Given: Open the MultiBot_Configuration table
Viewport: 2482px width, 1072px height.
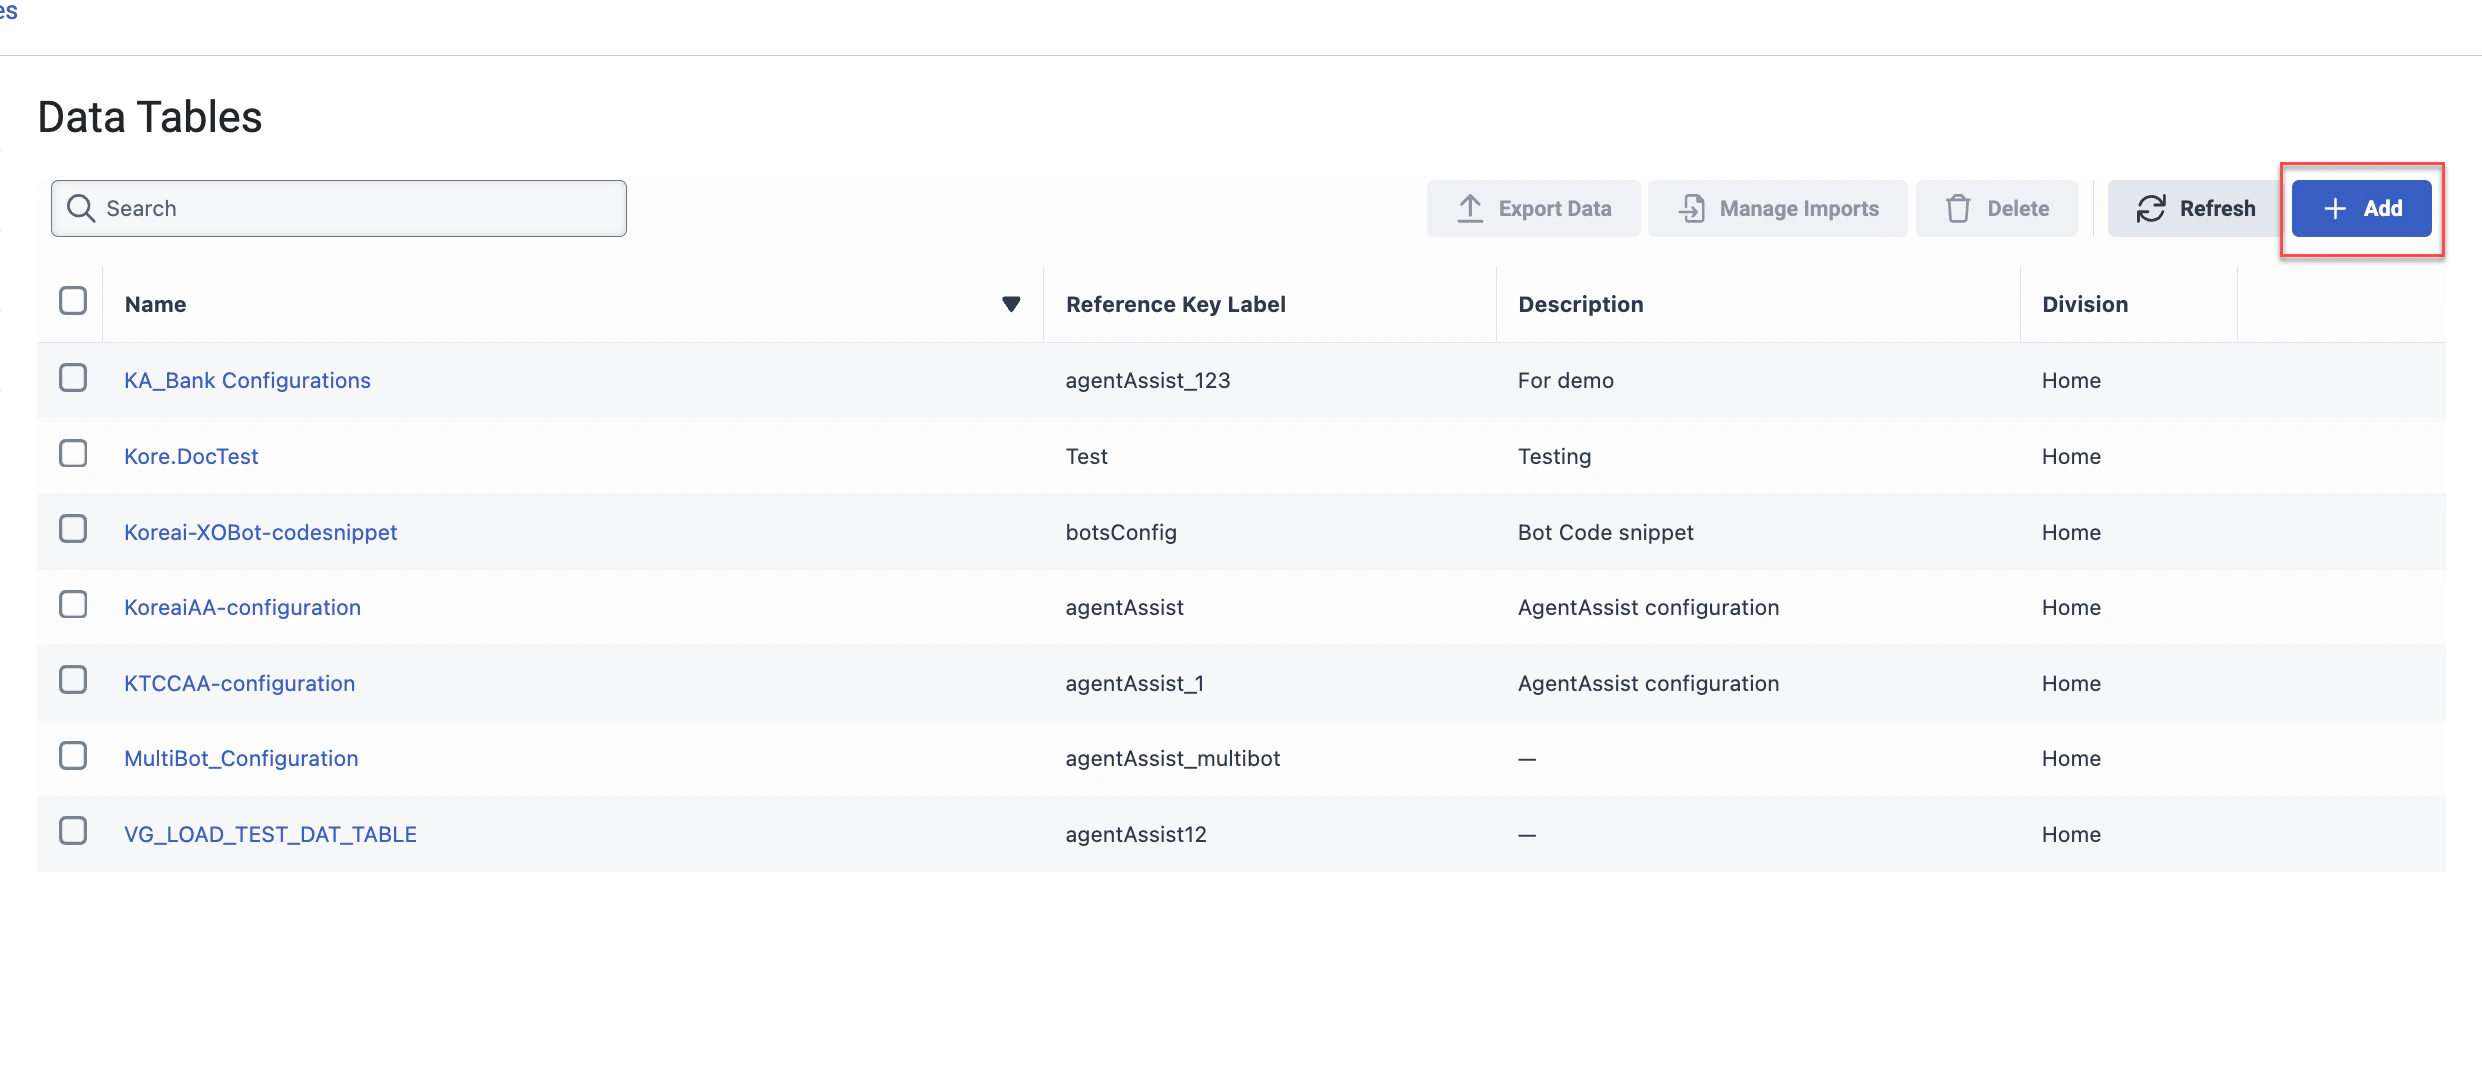Looking at the screenshot, I should (240, 758).
